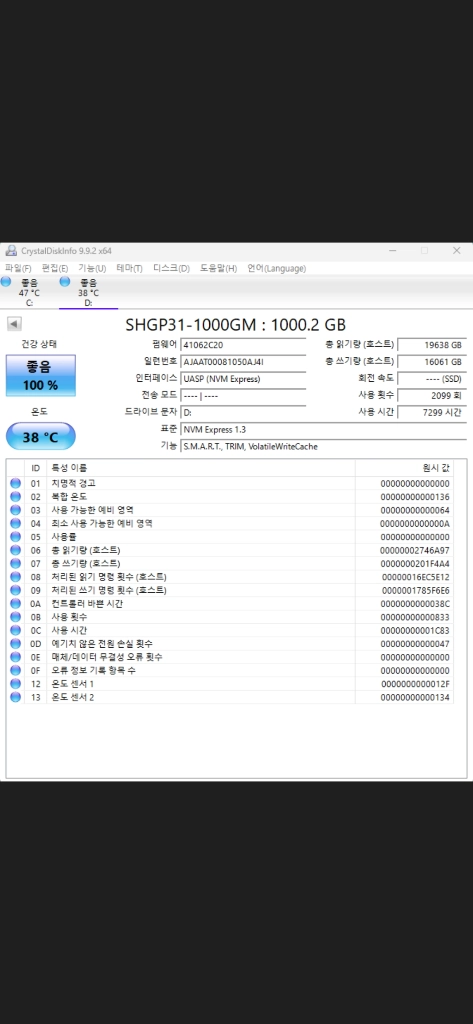Select the 사용률 attribute name
This screenshot has height=1024, width=473.
coord(64,537)
